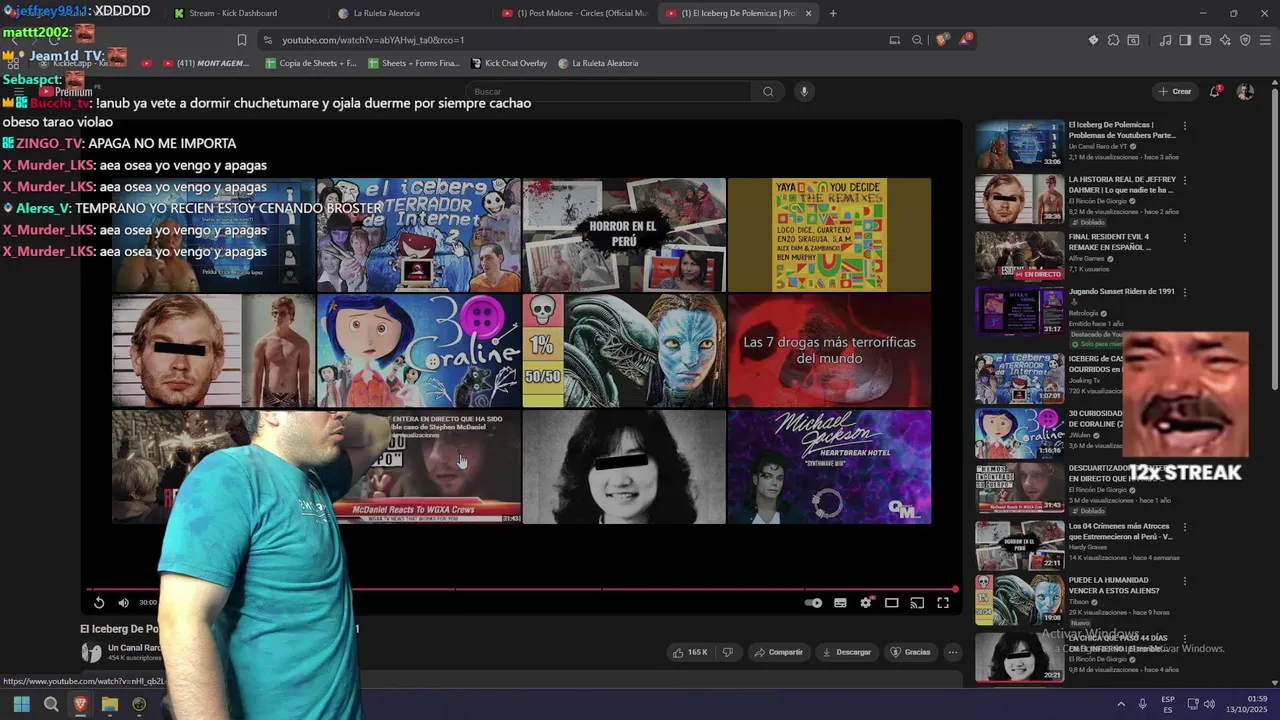The height and width of the screenshot is (720, 1280).
Task: Switch to theater mode in the player
Action: (x=891, y=603)
